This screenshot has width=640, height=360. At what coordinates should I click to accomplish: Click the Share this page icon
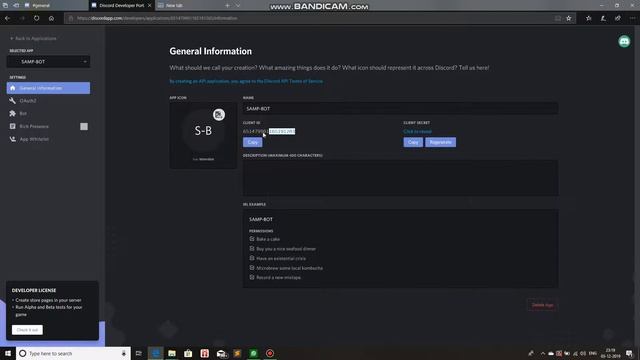pos(618,18)
